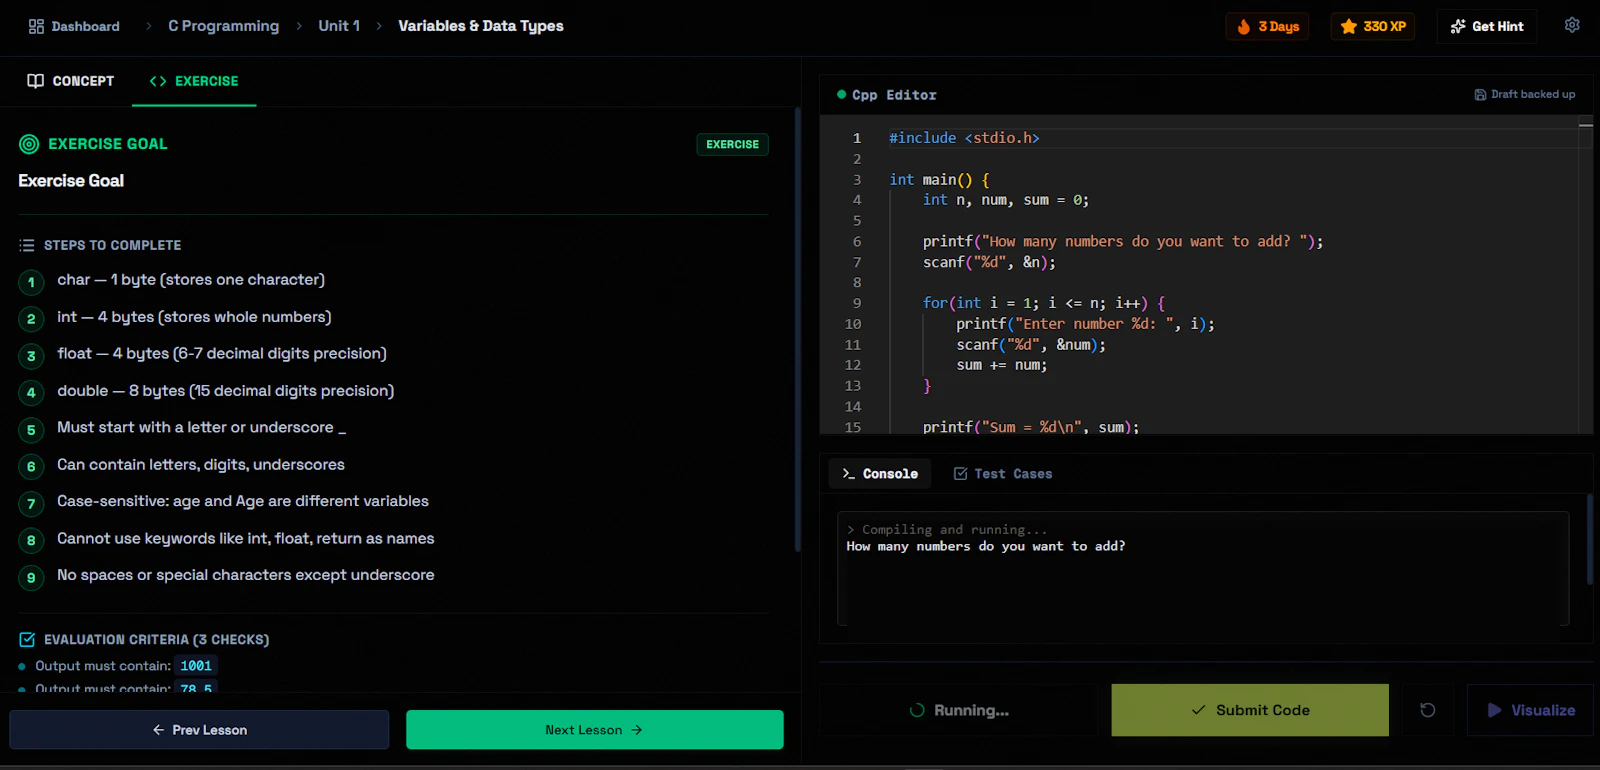Click step text 'int — 4 bytes'

point(194,317)
